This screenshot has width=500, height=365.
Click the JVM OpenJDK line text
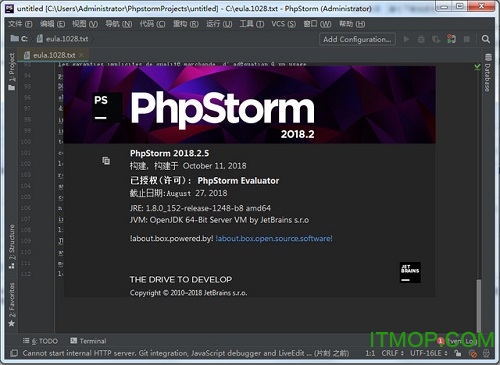point(219,220)
